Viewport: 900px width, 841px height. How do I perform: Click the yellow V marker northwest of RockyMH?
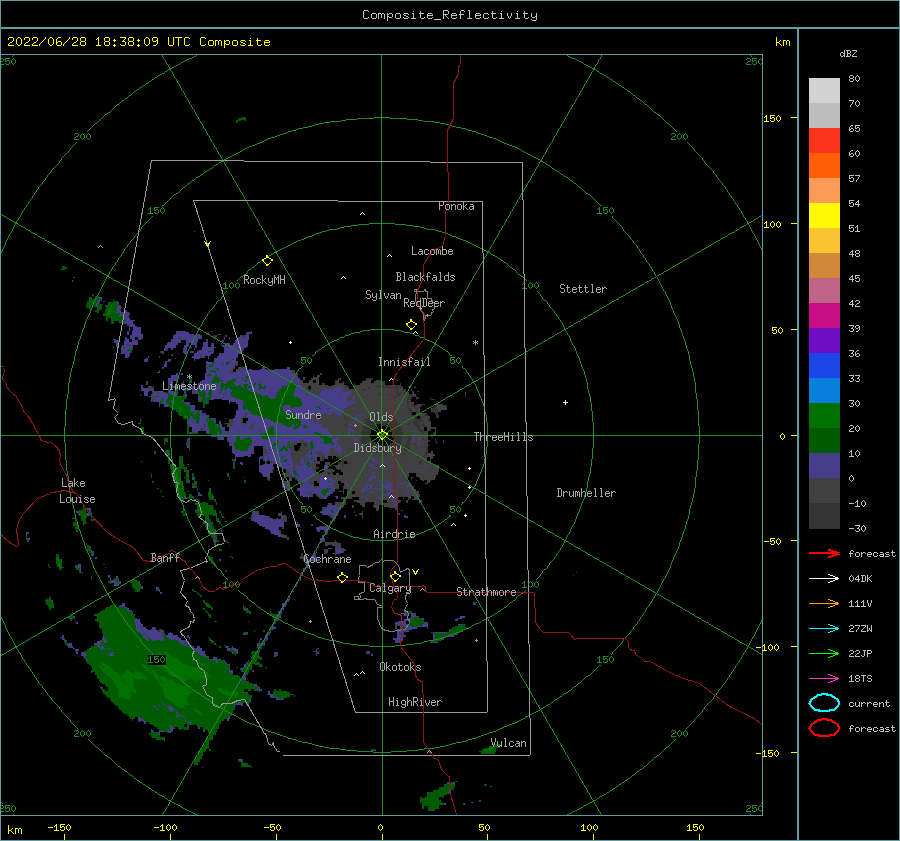click(x=208, y=244)
